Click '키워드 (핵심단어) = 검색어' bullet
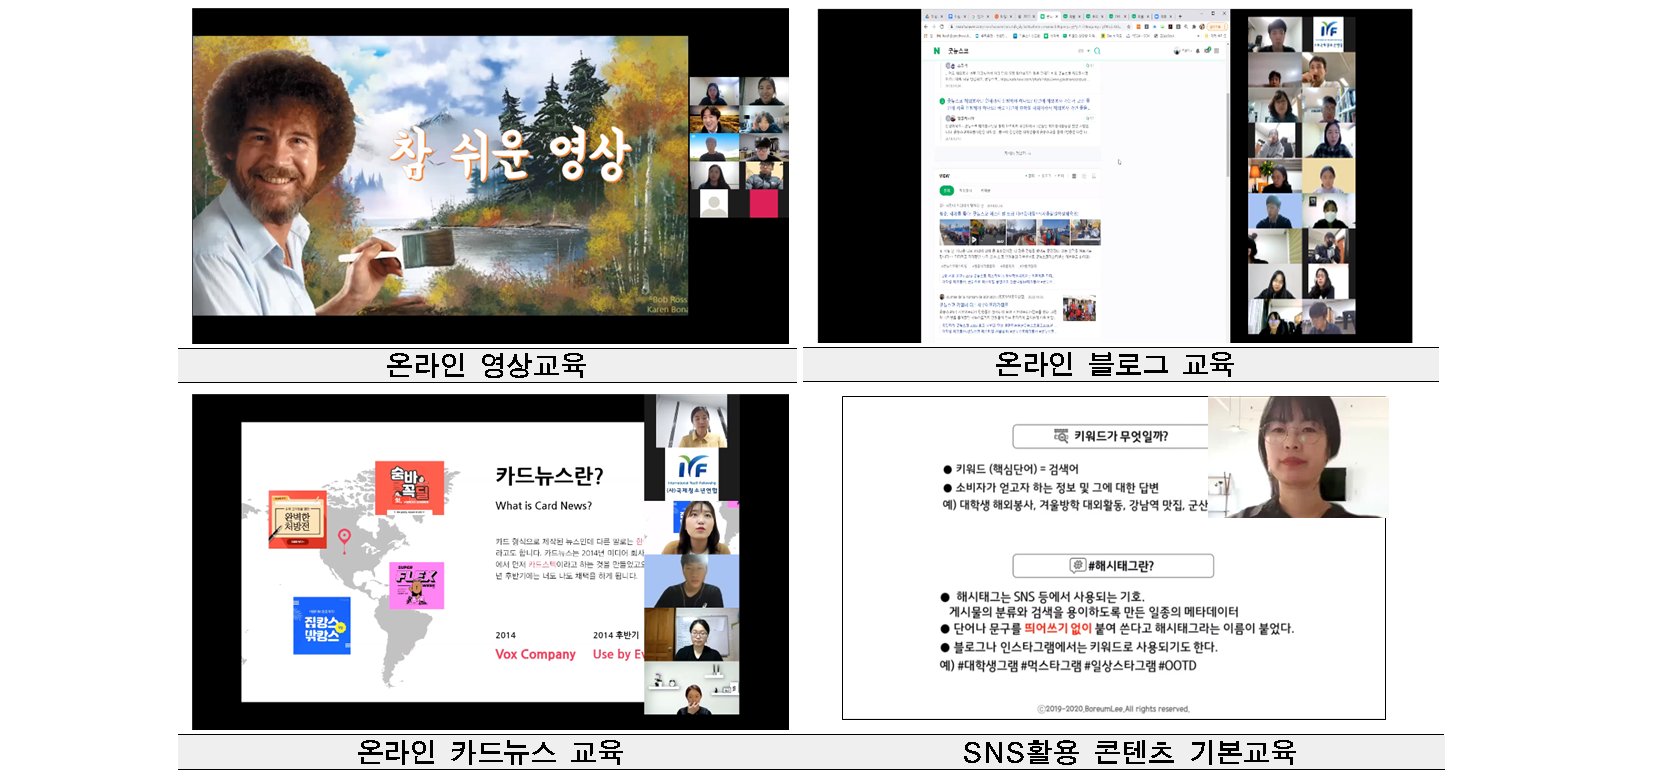1658x776 pixels. (1010, 469)
